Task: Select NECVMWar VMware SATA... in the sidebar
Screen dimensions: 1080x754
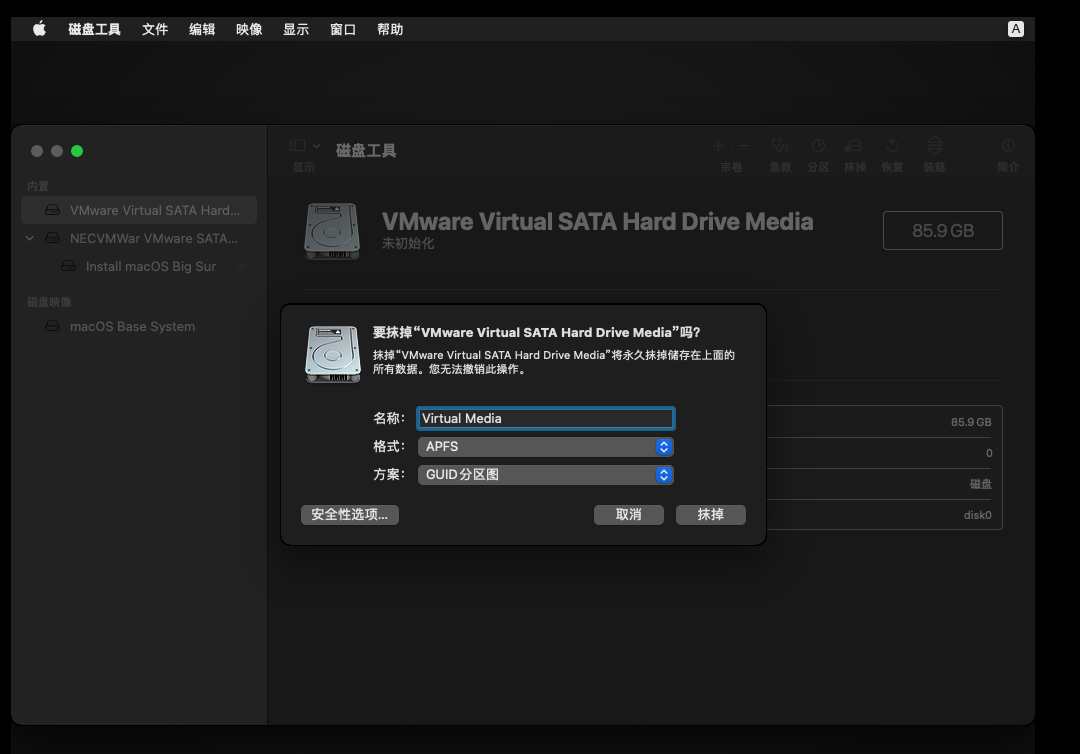Action: [x=139, y=238]
